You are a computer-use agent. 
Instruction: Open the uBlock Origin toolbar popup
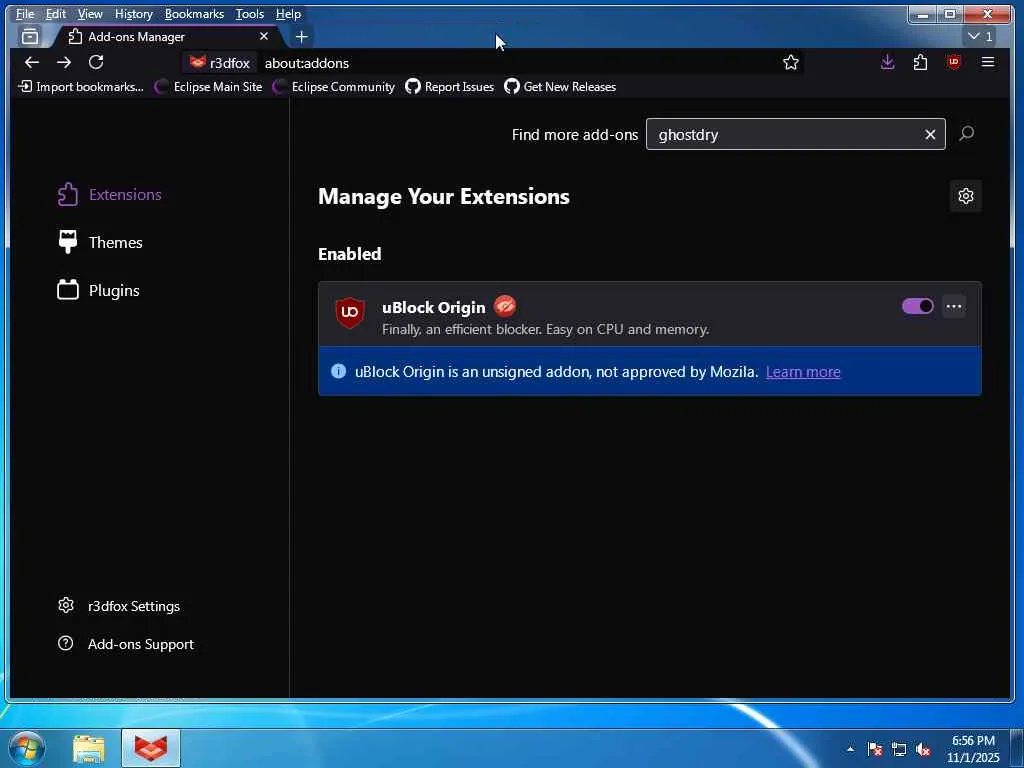point(954,63)
